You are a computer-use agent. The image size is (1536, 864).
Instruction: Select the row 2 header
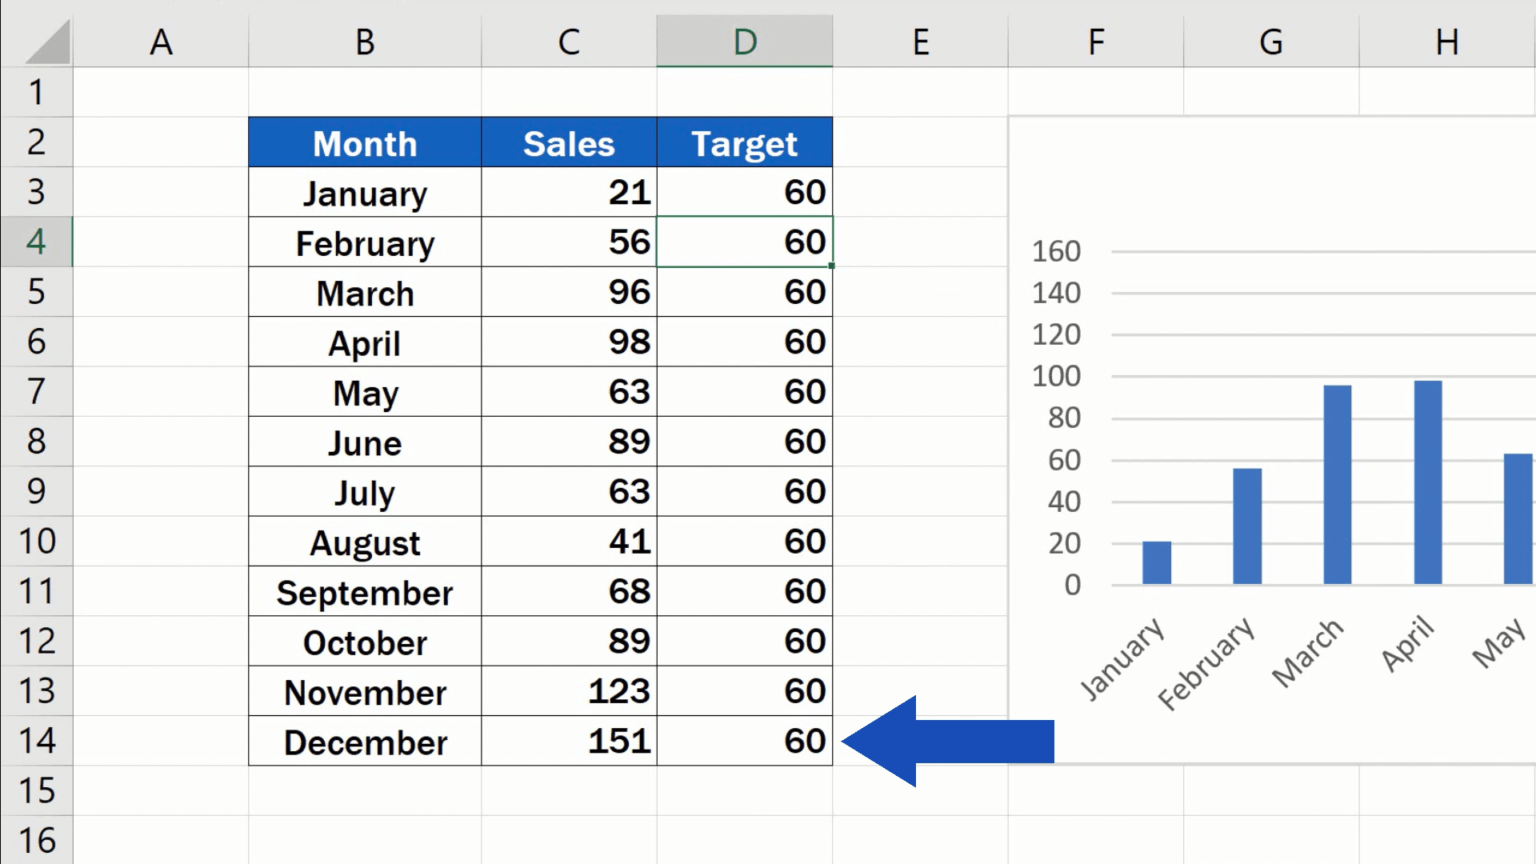[37, 142]
